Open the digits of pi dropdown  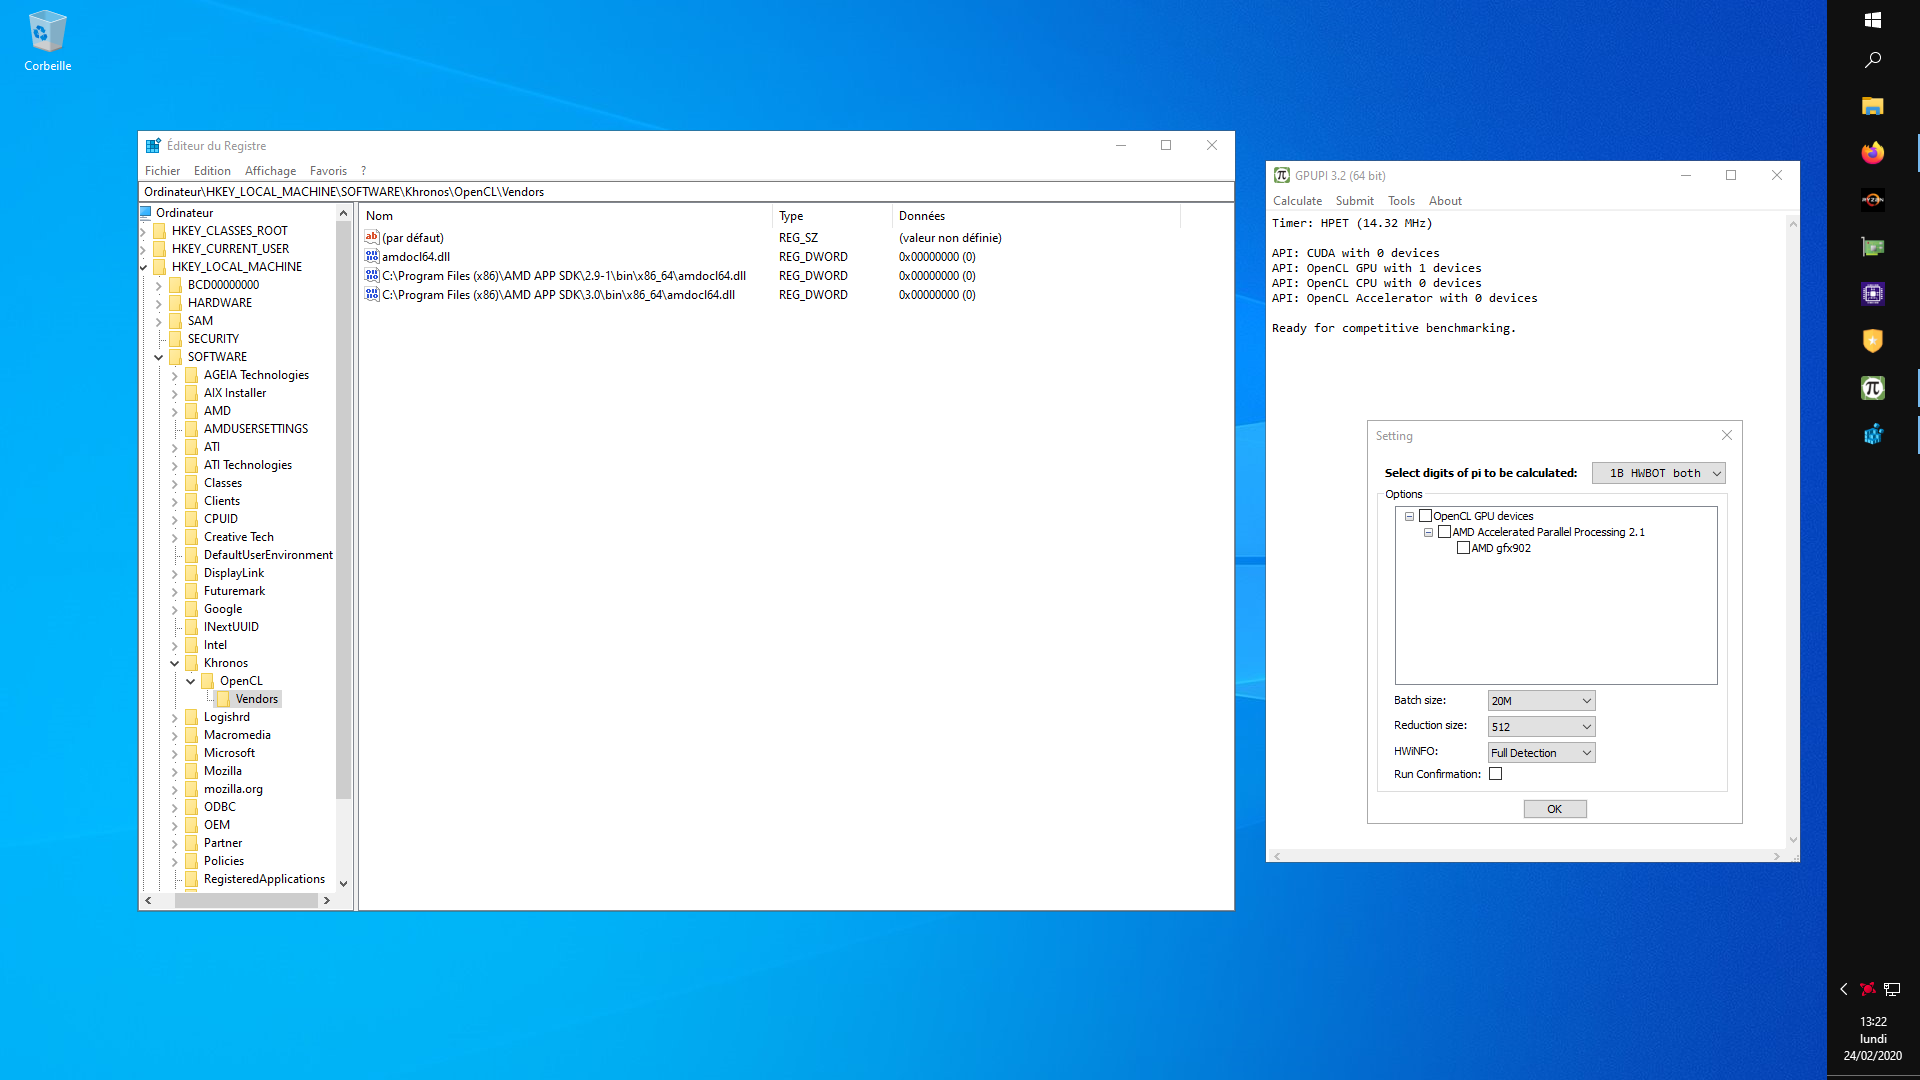tap(1659, 474)
